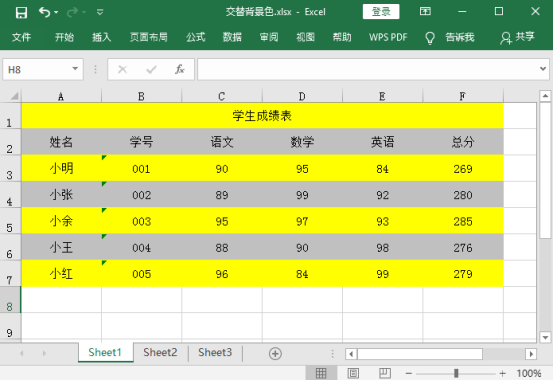Click the New Sheet plus icon
The width and height of the screenshot is (554, 380).
[275, 354]
